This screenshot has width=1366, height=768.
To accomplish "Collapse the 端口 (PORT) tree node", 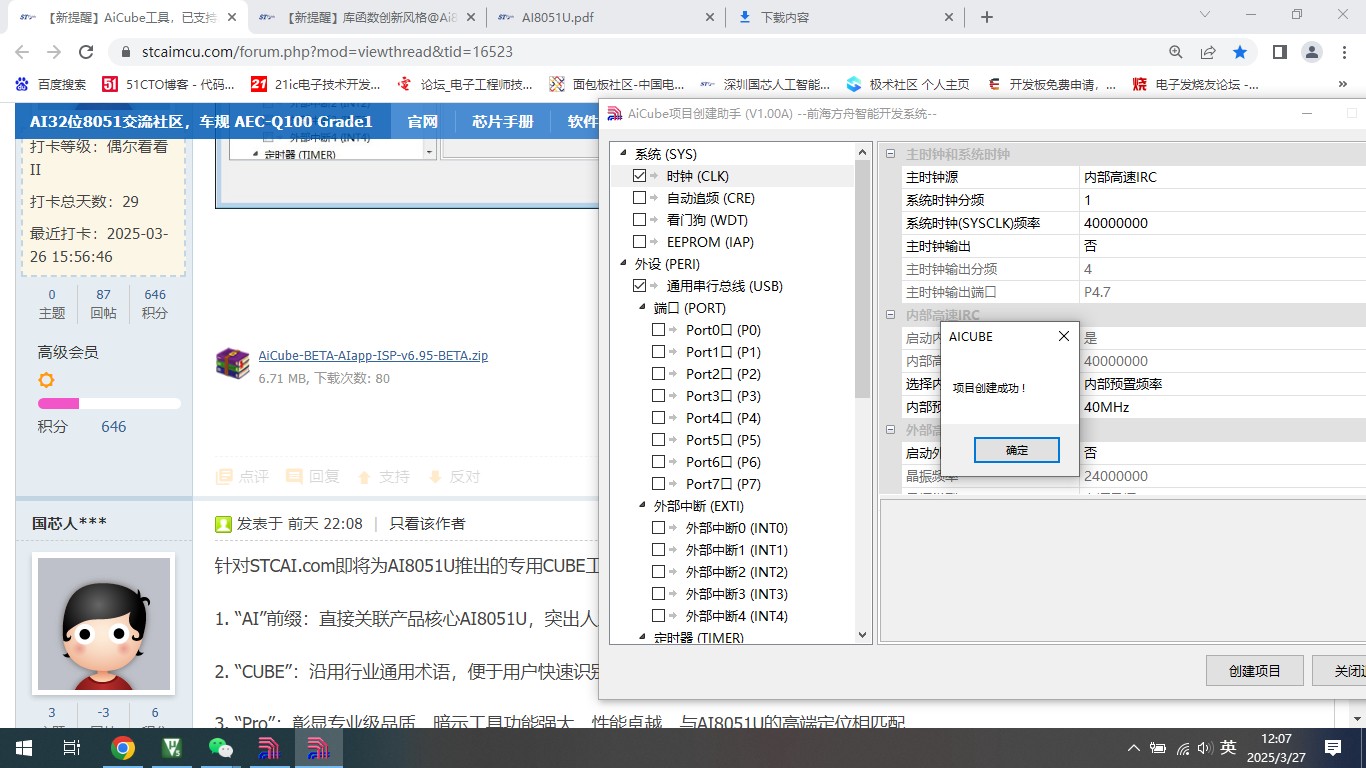I will coord(643,308).
